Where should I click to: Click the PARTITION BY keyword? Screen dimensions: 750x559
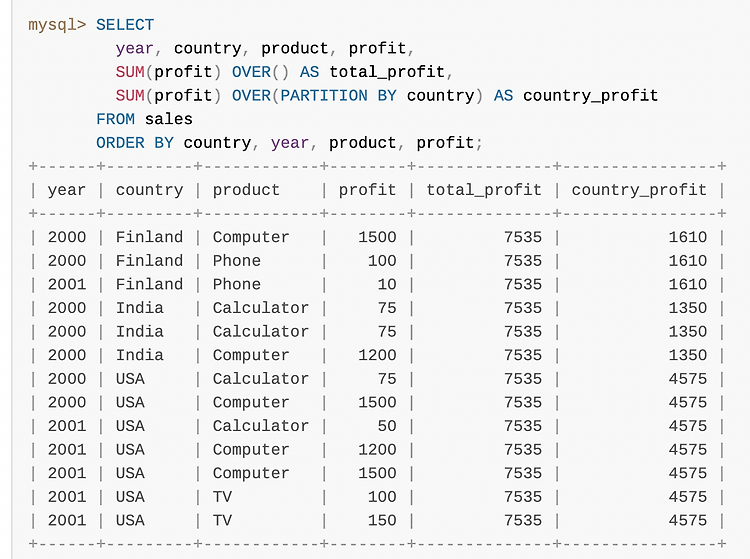339,96
